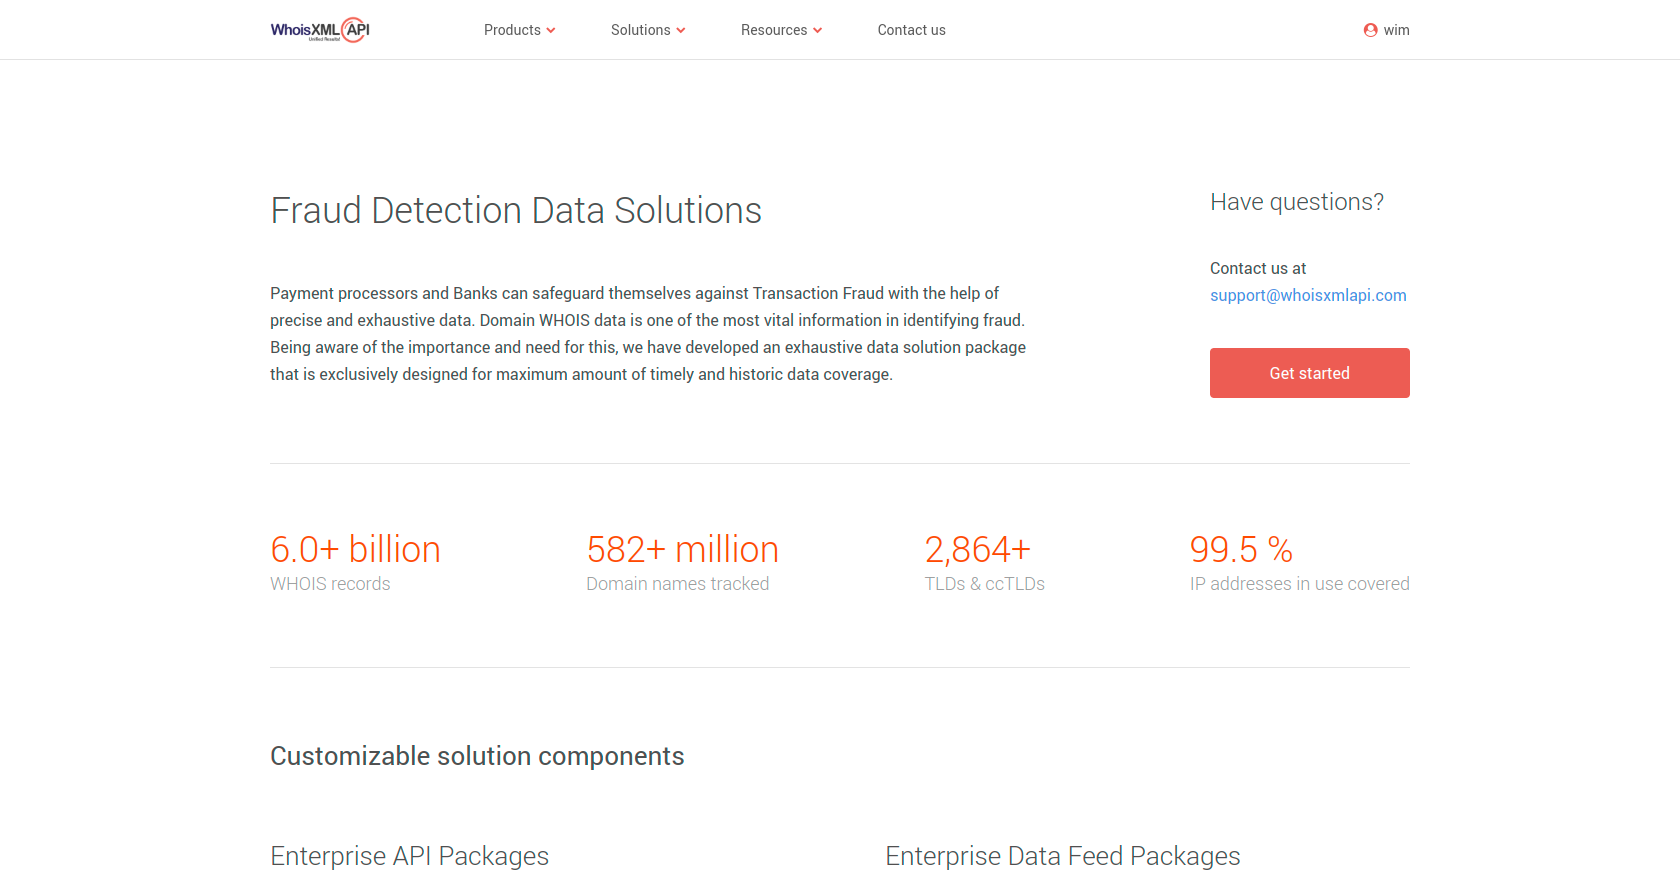Click the WhoisXML API logo
The width and height of the screenshot is (1680, 891).
click(x=320, y=30)
